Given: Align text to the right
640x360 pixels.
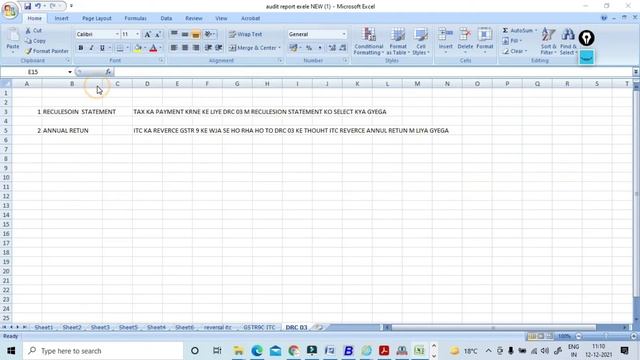Looking at the screenshot, I should click(x=196, y=48).
